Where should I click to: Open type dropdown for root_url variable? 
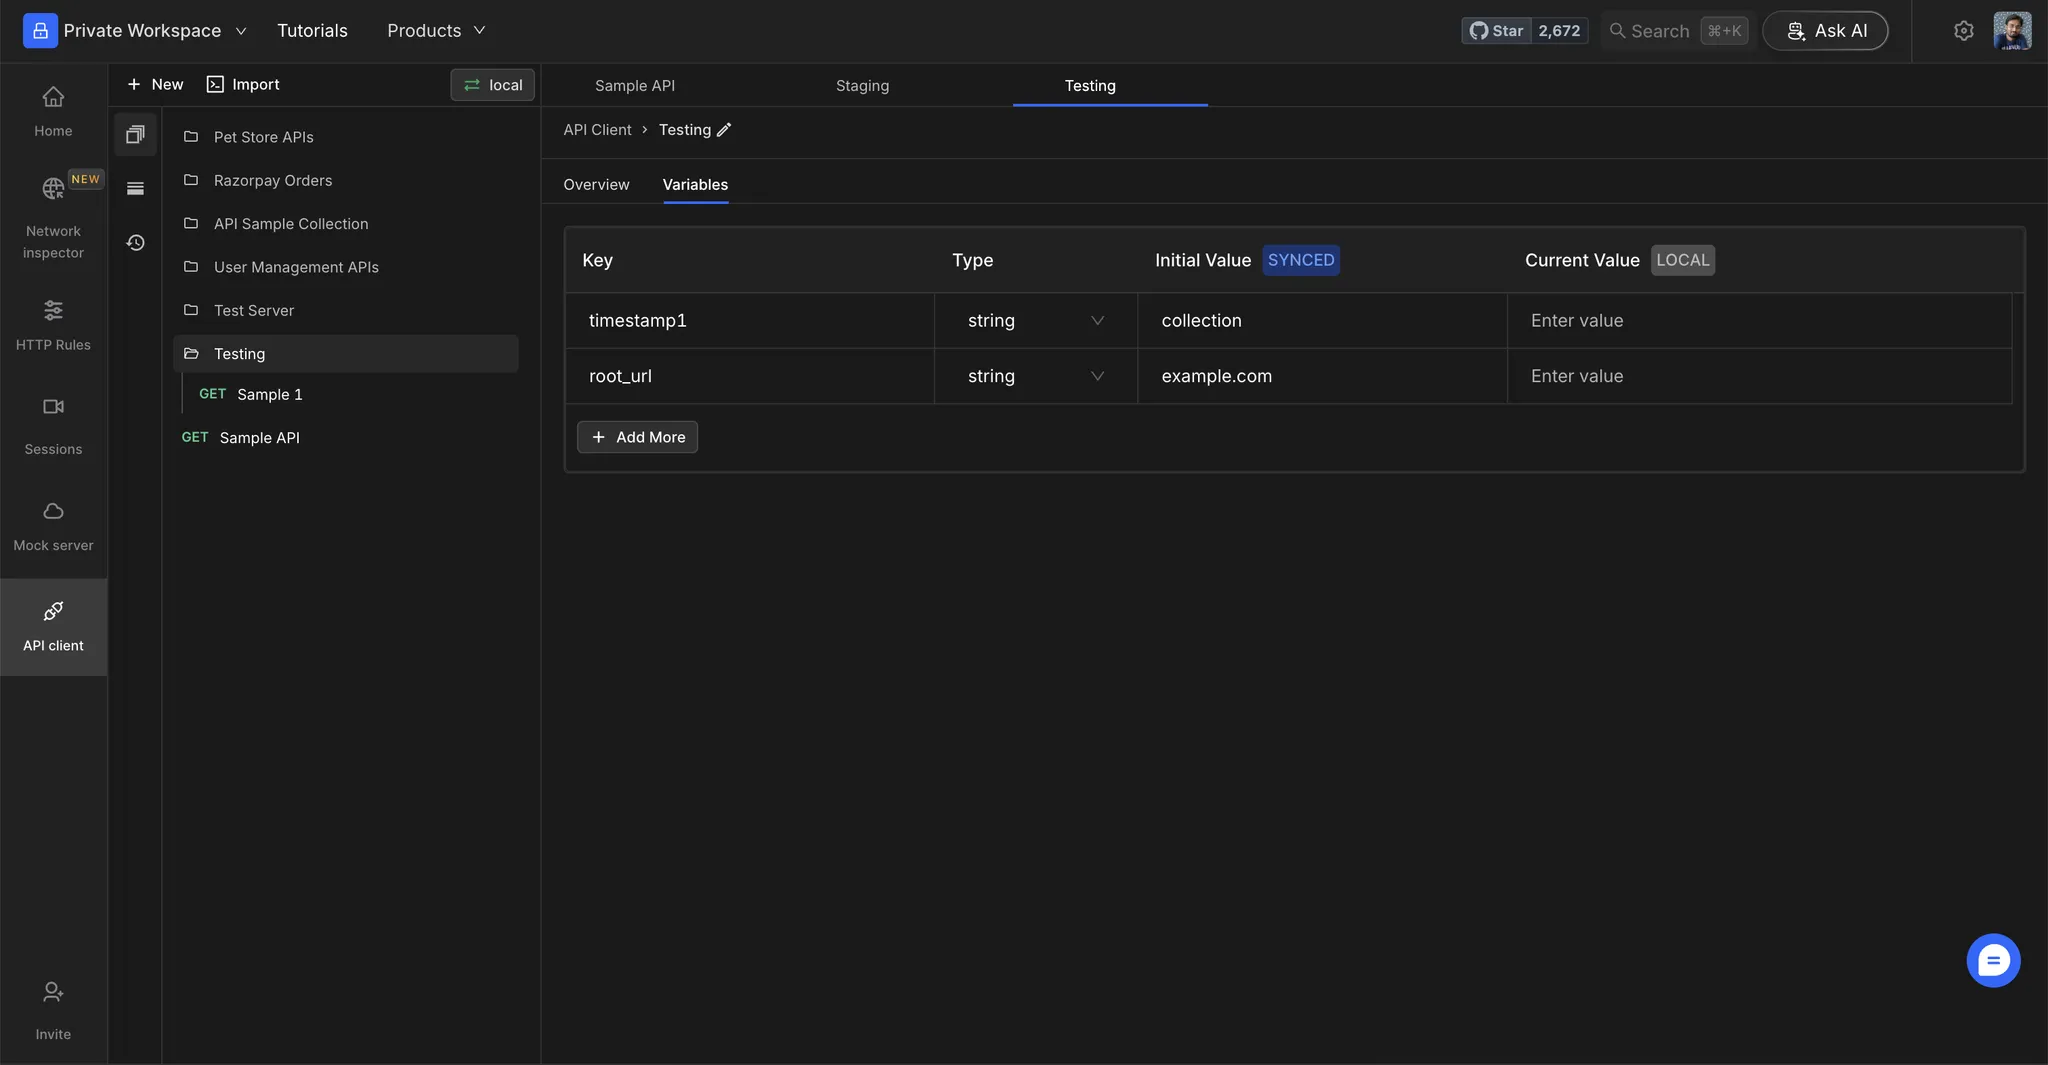[x=1035, y=377]
